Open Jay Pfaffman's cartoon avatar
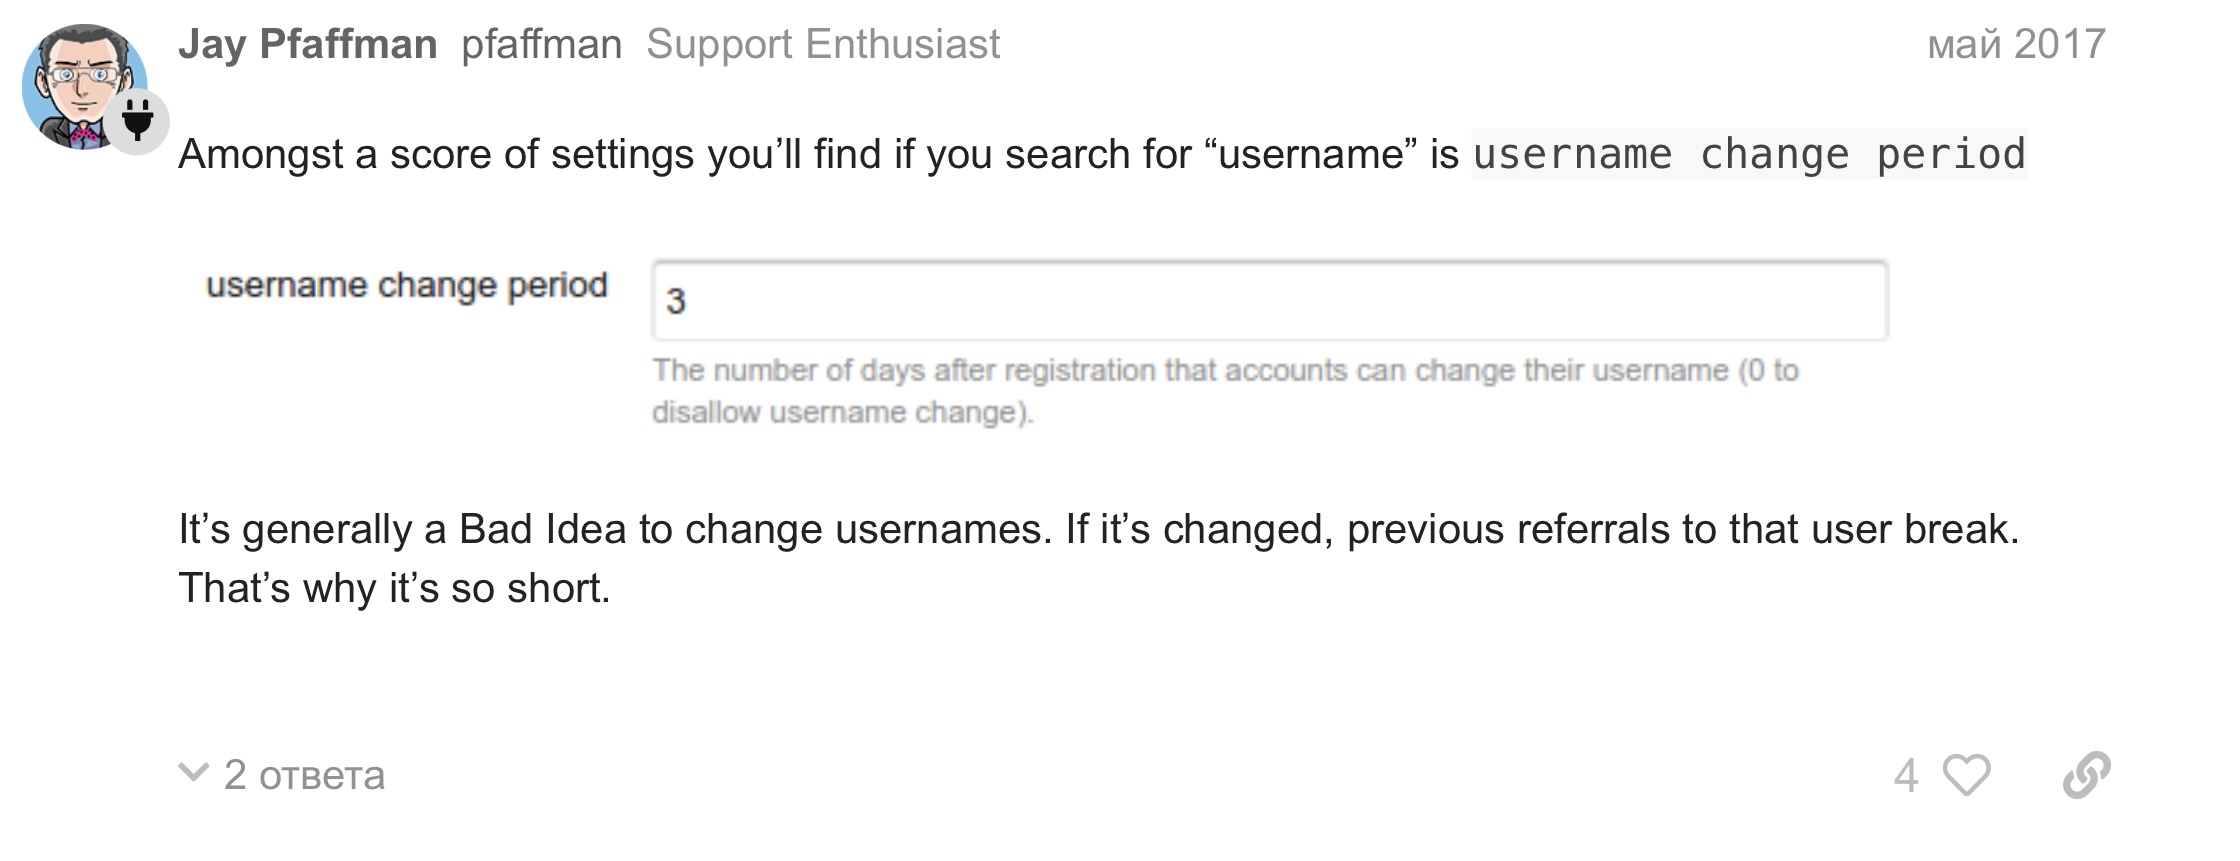The image size is (2240, 861). pyautogui.click(x=78, y=80)
